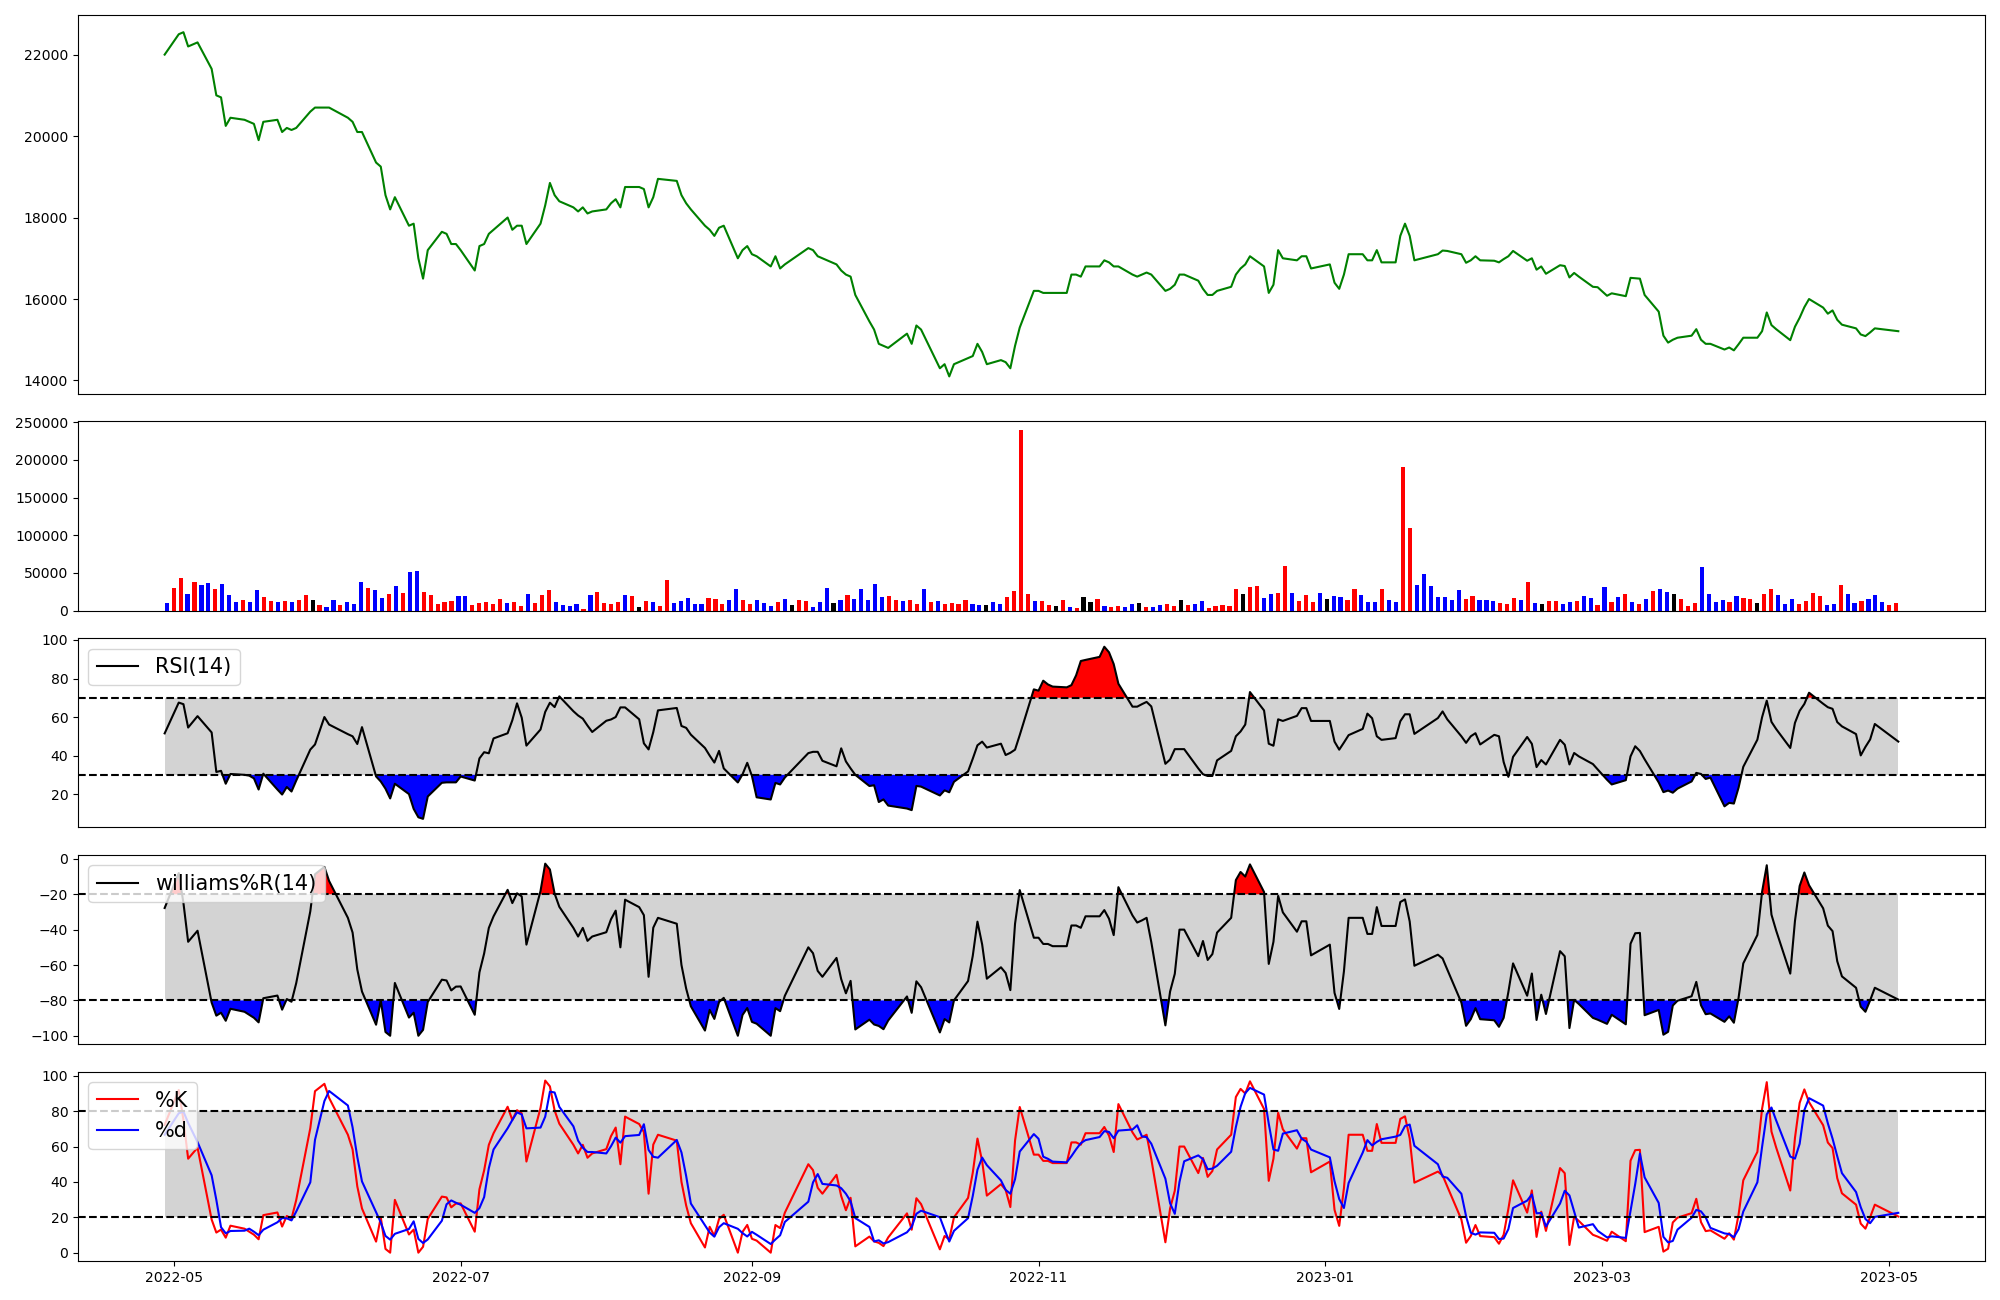Click the 22000 price axis tick label
Screen dimensions: 2000x1300
45,55
